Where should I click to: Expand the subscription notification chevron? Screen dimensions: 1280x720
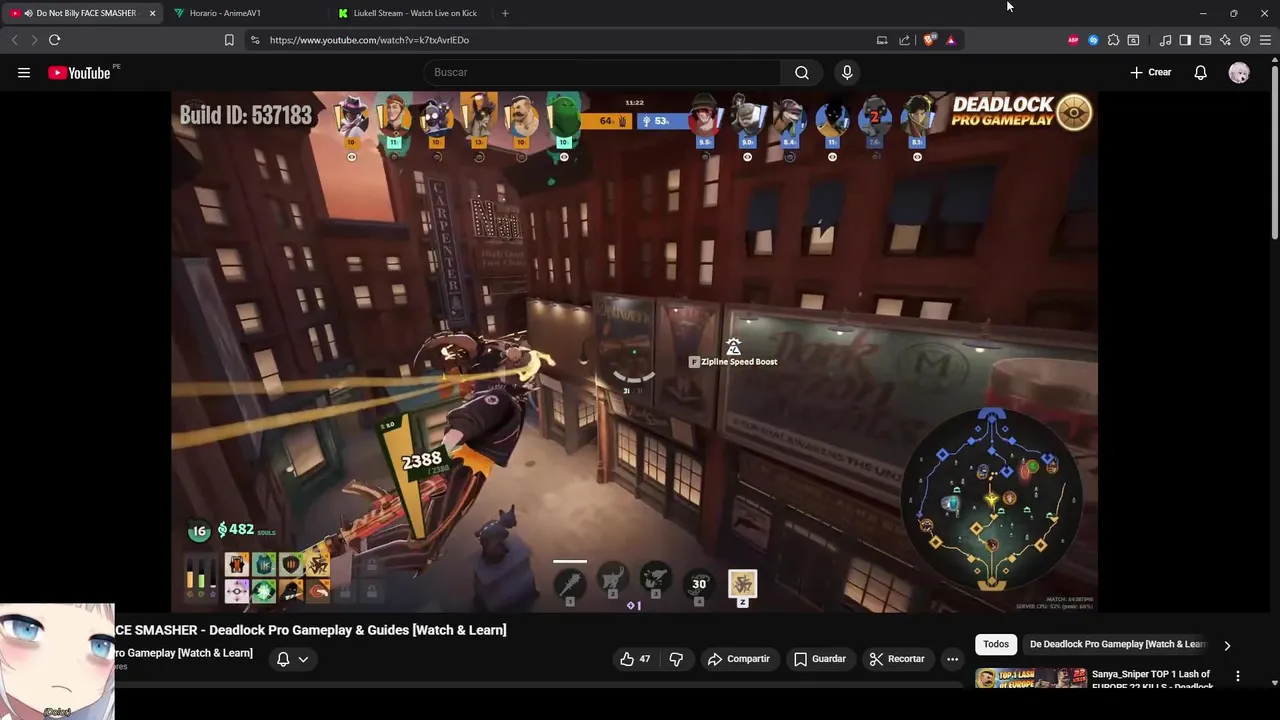tap(303, 659)
